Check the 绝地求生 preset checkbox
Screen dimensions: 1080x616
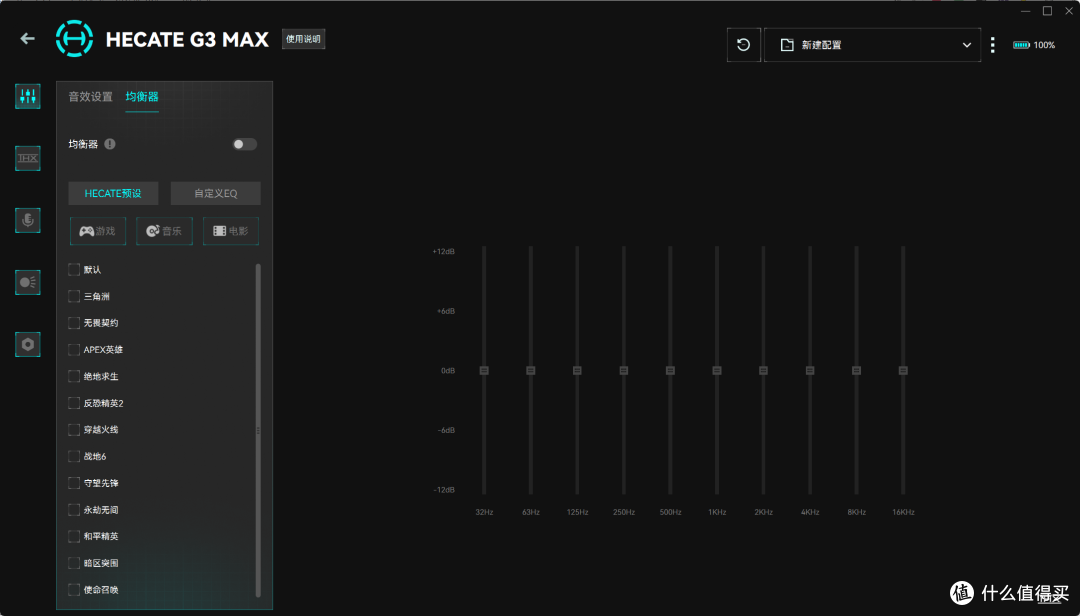click(74, 376)
